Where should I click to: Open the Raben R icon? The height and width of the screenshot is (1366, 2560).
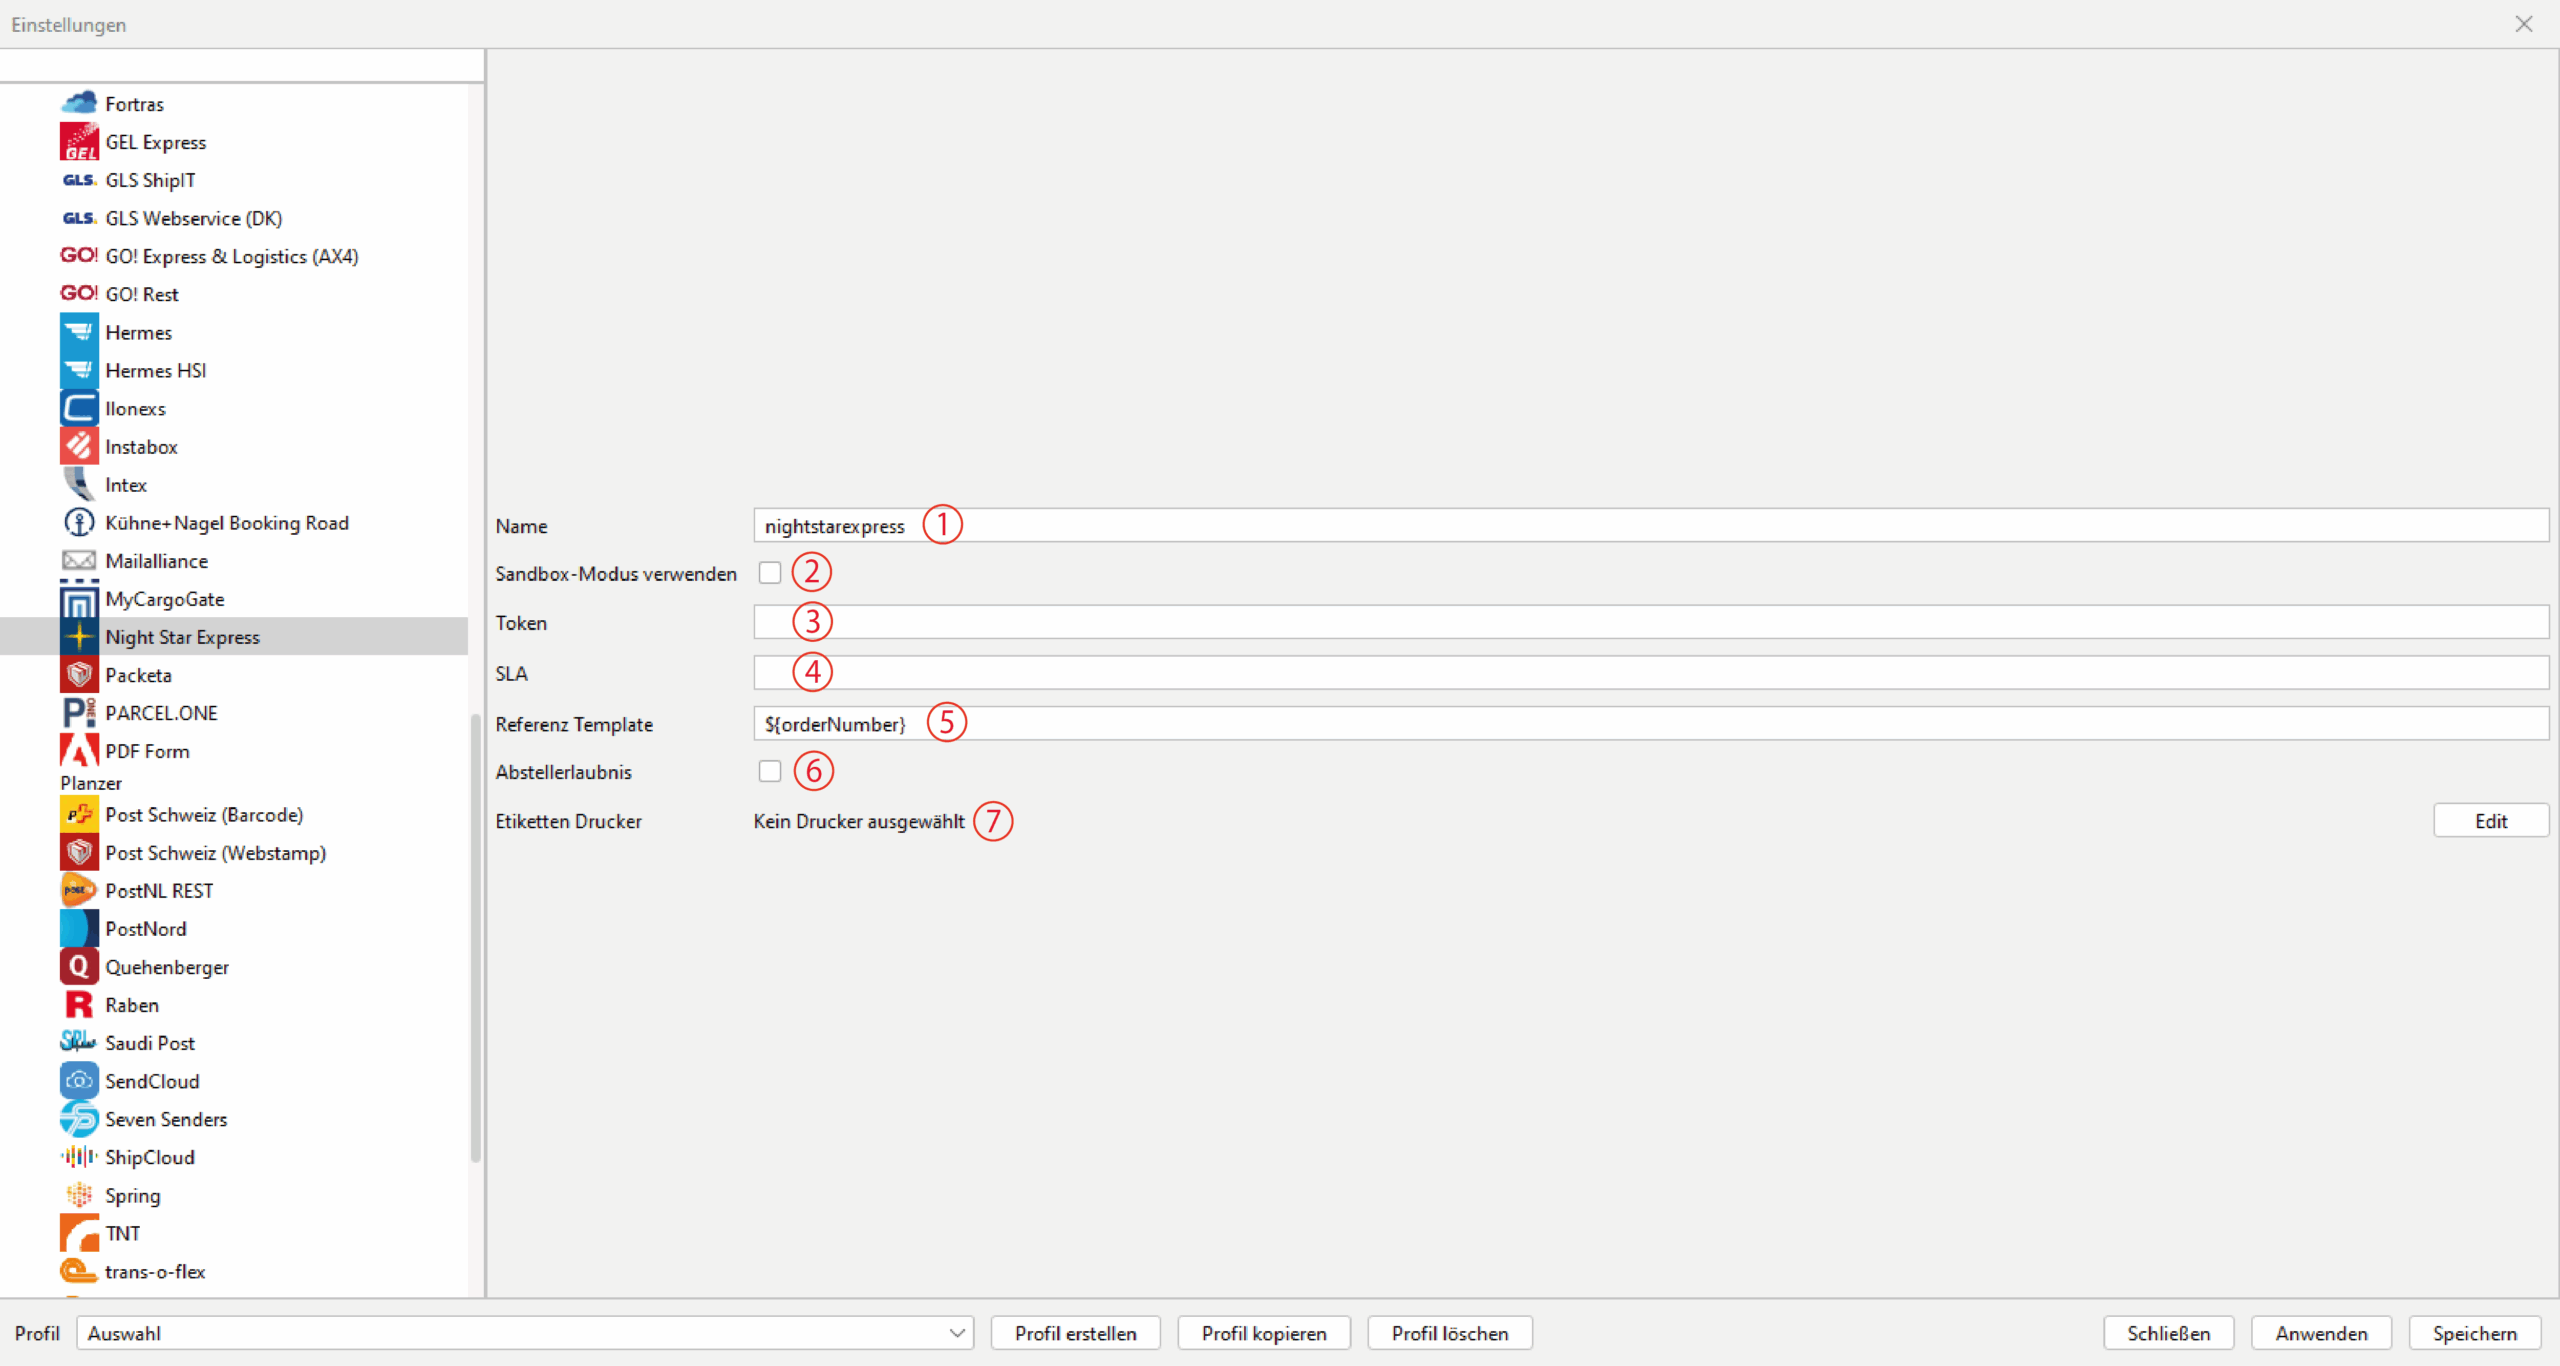pos(79,1005)
